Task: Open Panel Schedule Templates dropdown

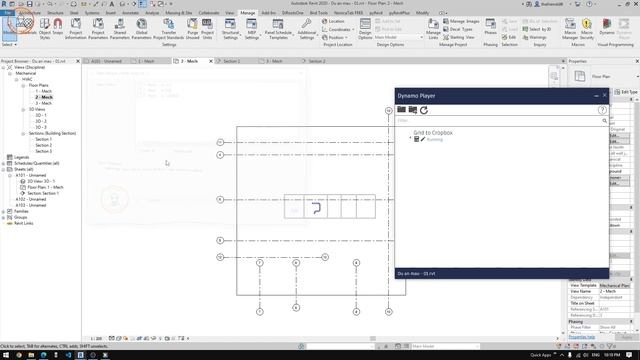Action: [x=278, y=28]
